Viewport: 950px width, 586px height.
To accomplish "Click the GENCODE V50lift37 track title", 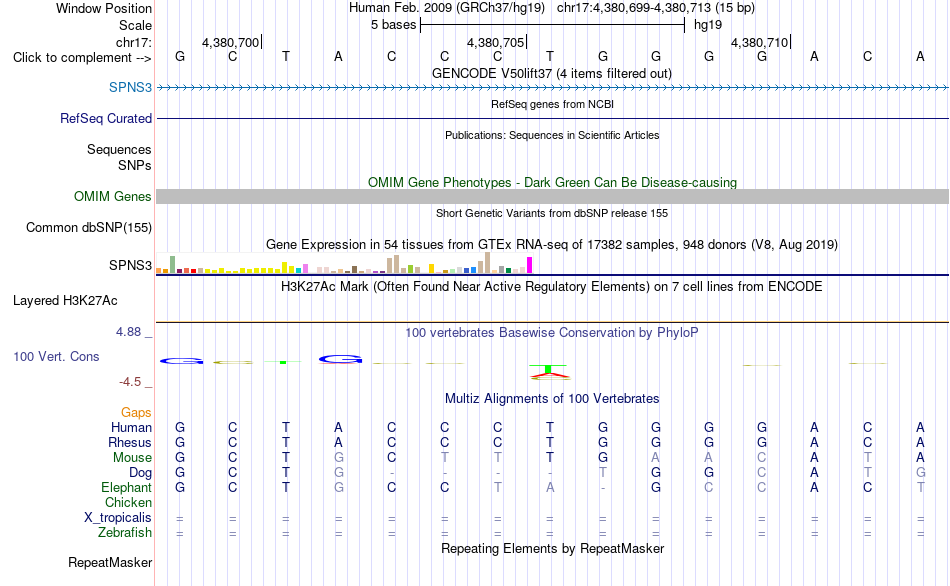I will coord(552,73).
